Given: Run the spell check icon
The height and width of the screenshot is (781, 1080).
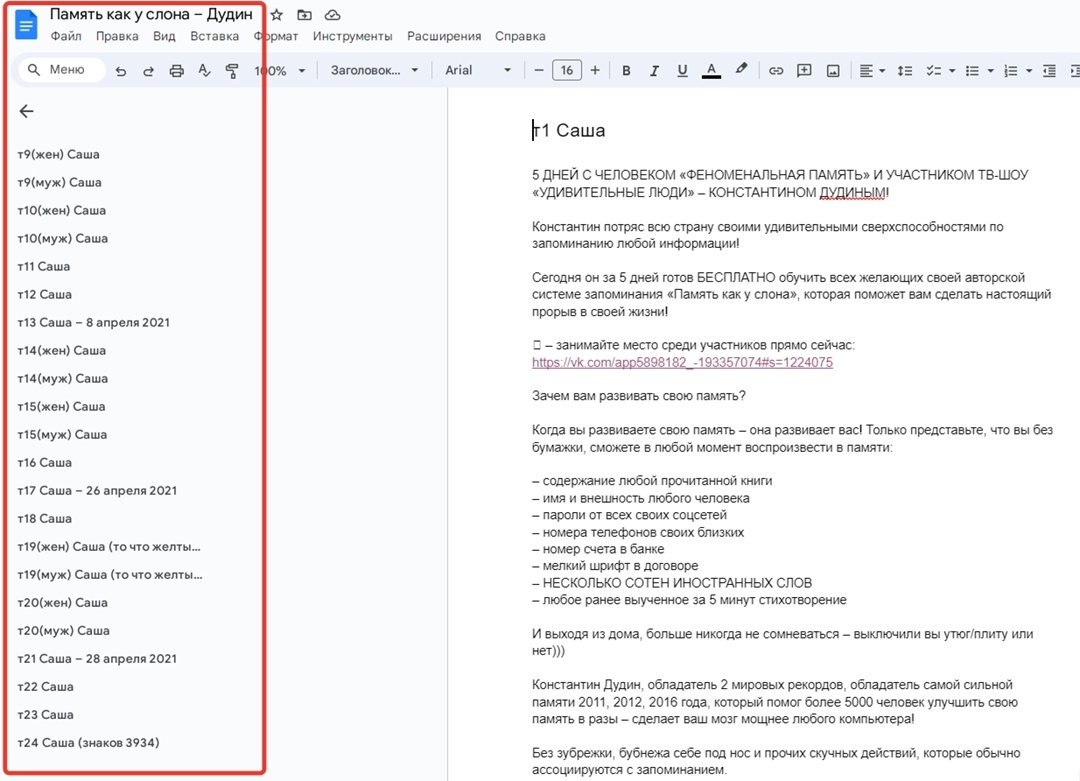Looking at the screenshot, I should [204, 70].
